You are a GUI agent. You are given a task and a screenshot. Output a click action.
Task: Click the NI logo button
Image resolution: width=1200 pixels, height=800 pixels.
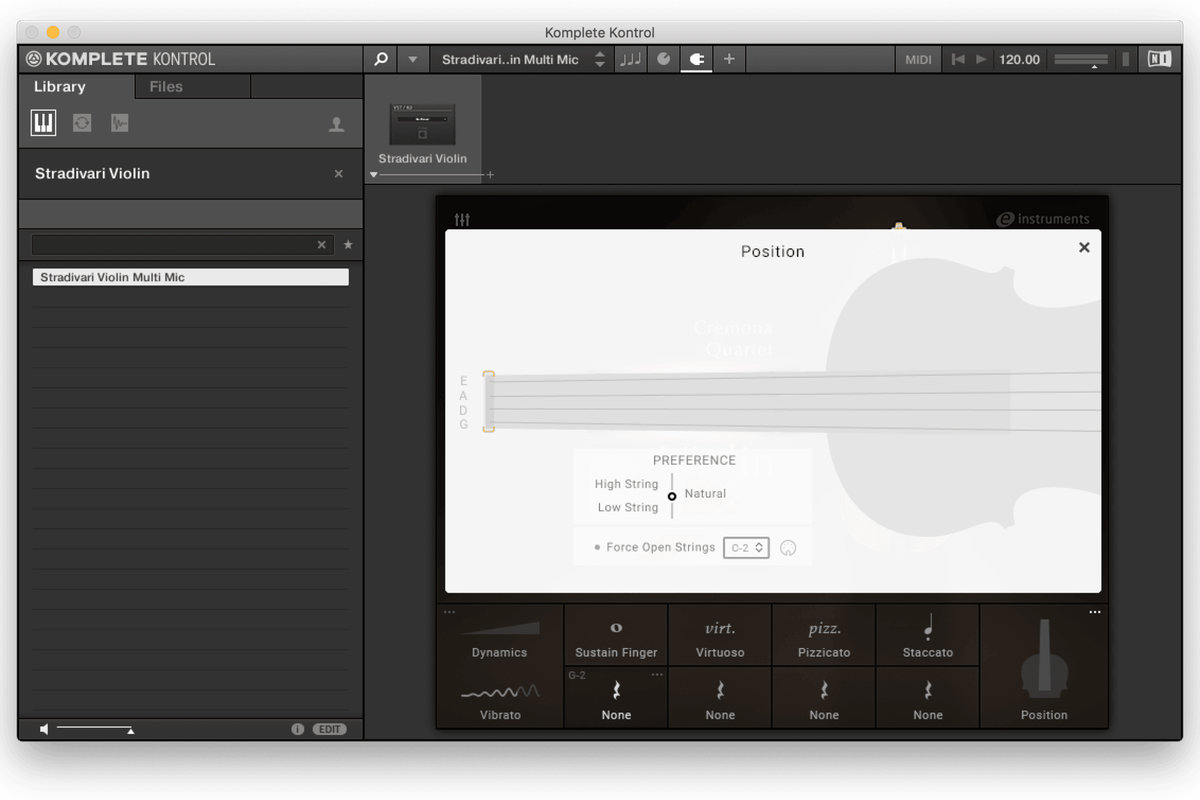1160,59
